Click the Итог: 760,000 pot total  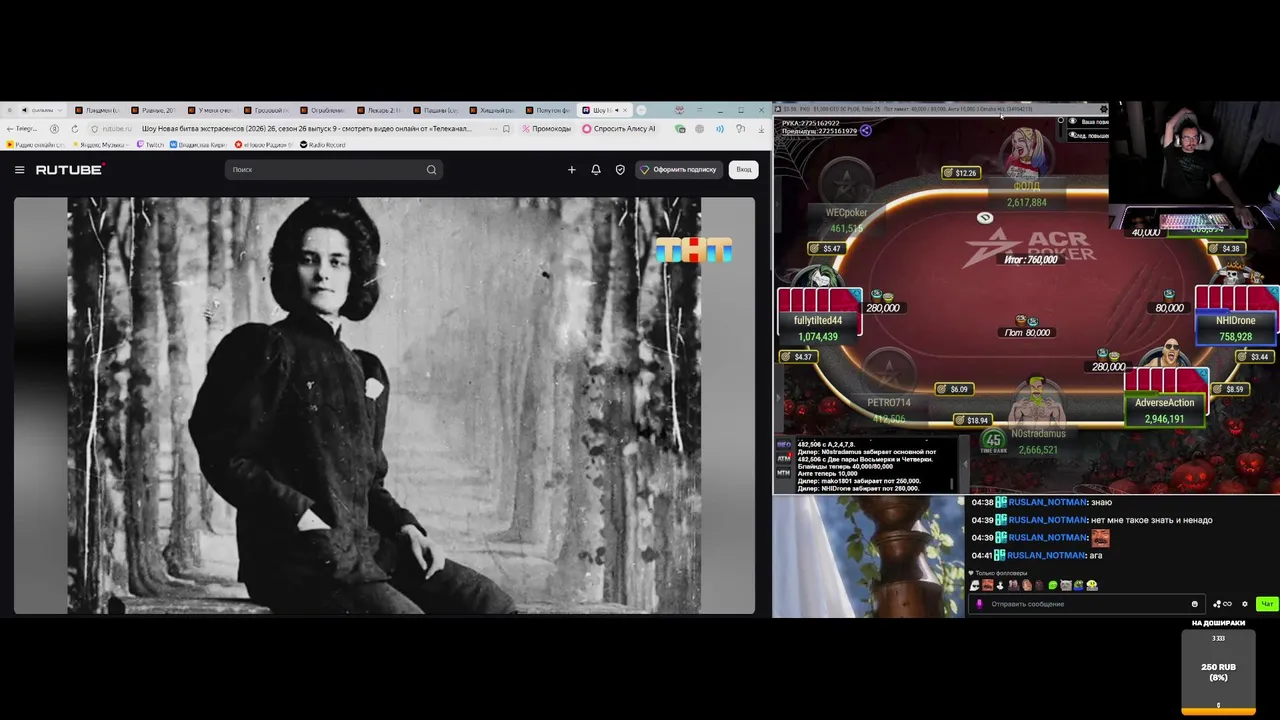pyautogui.click(x=1030, y=260)
